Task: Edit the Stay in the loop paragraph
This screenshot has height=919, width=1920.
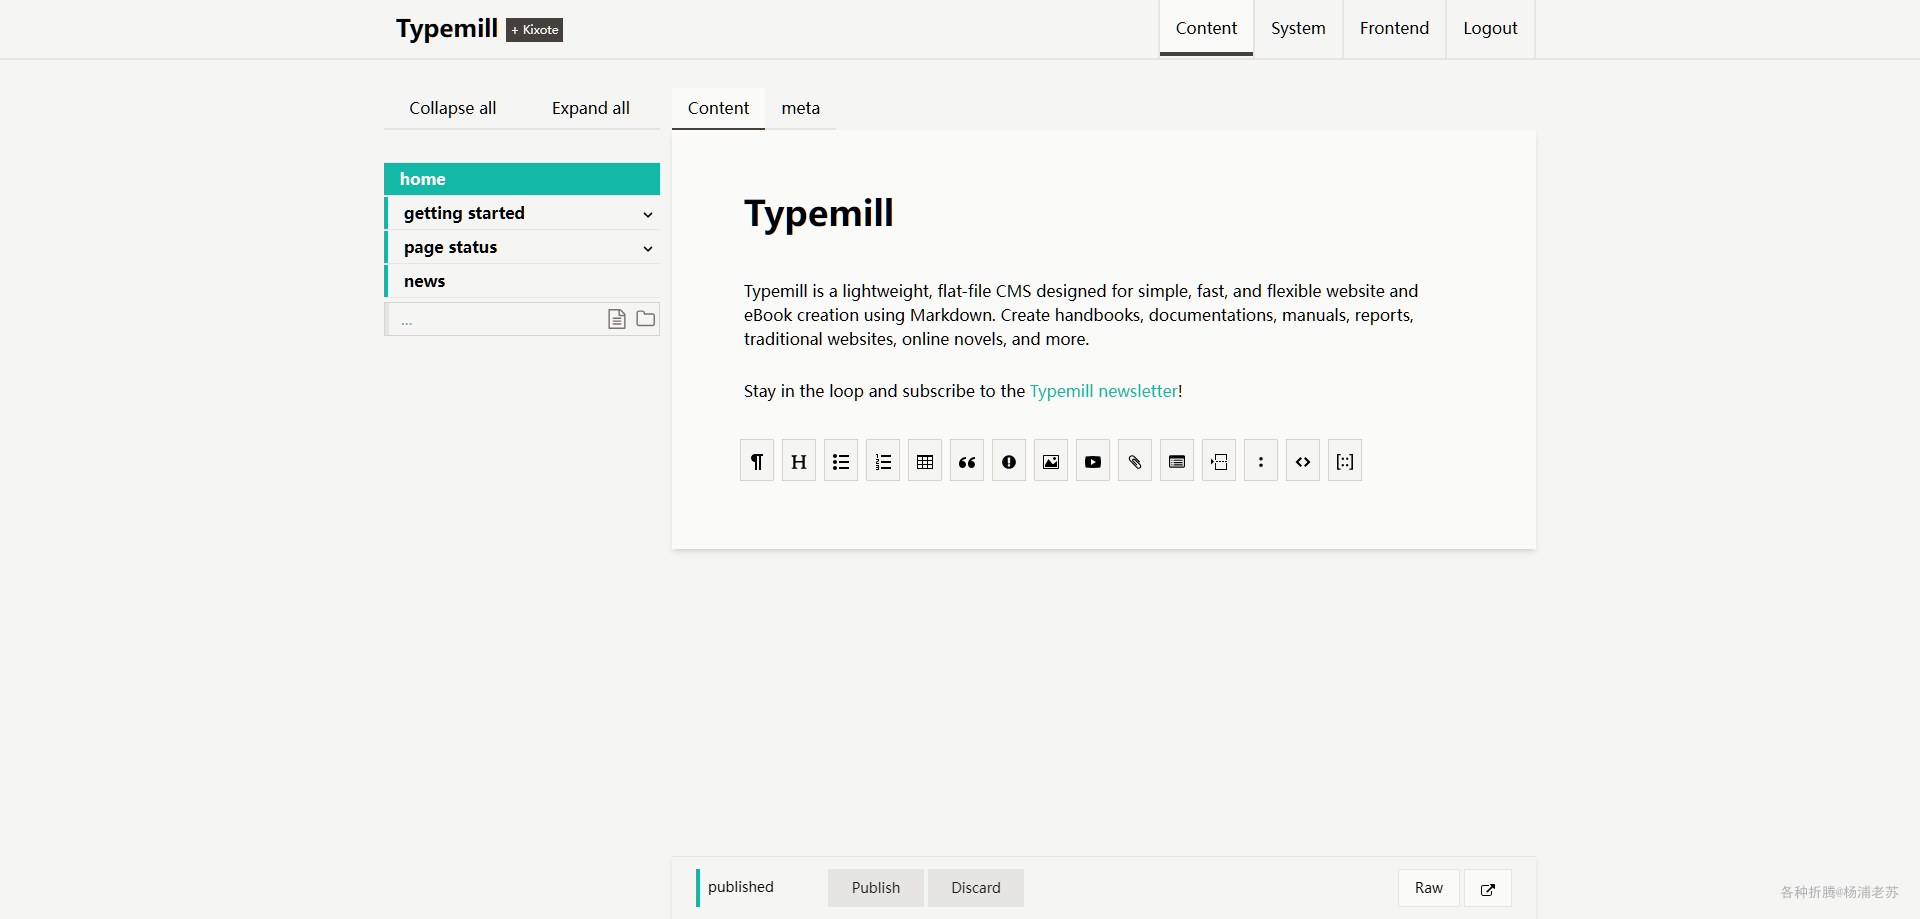Action: coord(963,391)
